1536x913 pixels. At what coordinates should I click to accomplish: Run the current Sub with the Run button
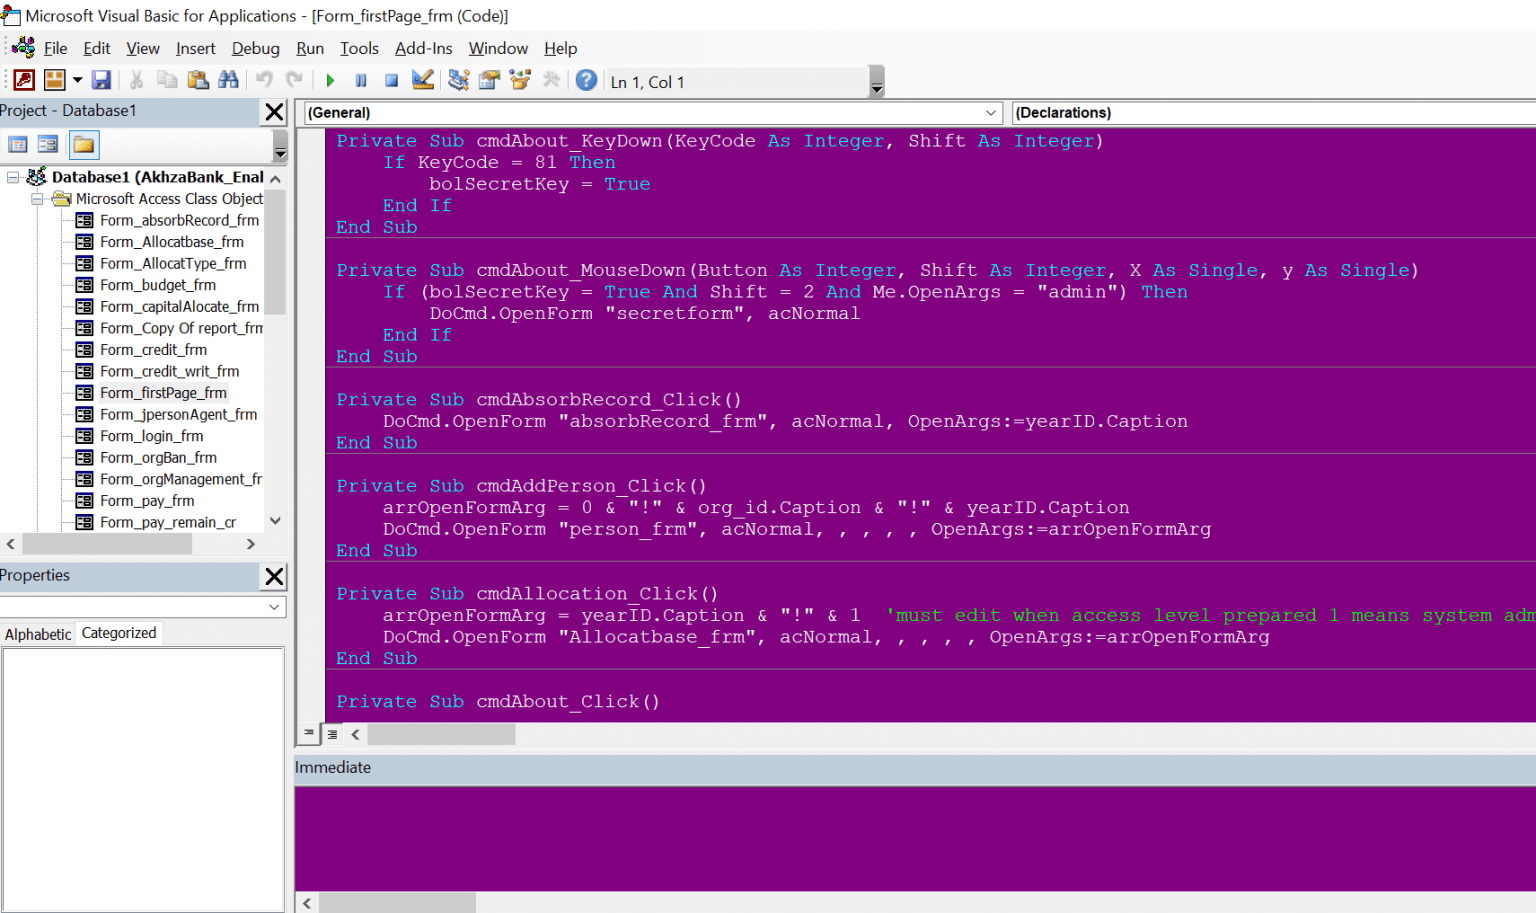tap(330, 80)
